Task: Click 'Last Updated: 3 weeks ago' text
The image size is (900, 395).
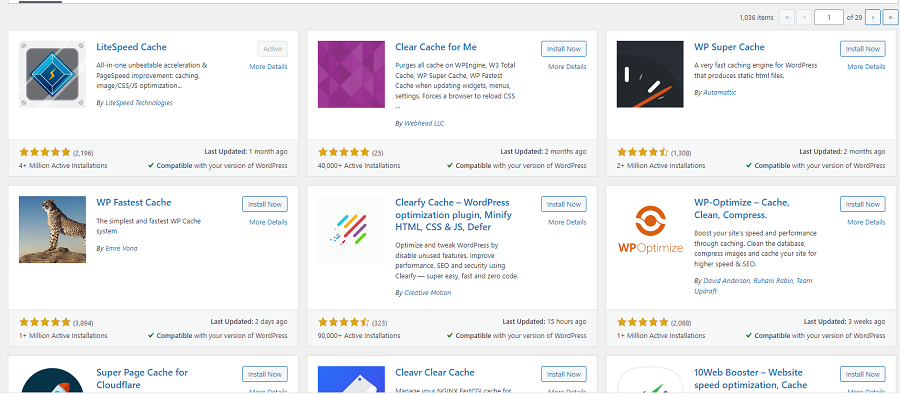Action: 844,322
